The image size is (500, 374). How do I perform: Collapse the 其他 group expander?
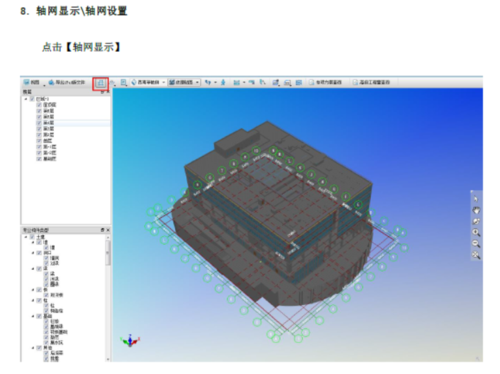pyautogui.click(x=33, y=348)
